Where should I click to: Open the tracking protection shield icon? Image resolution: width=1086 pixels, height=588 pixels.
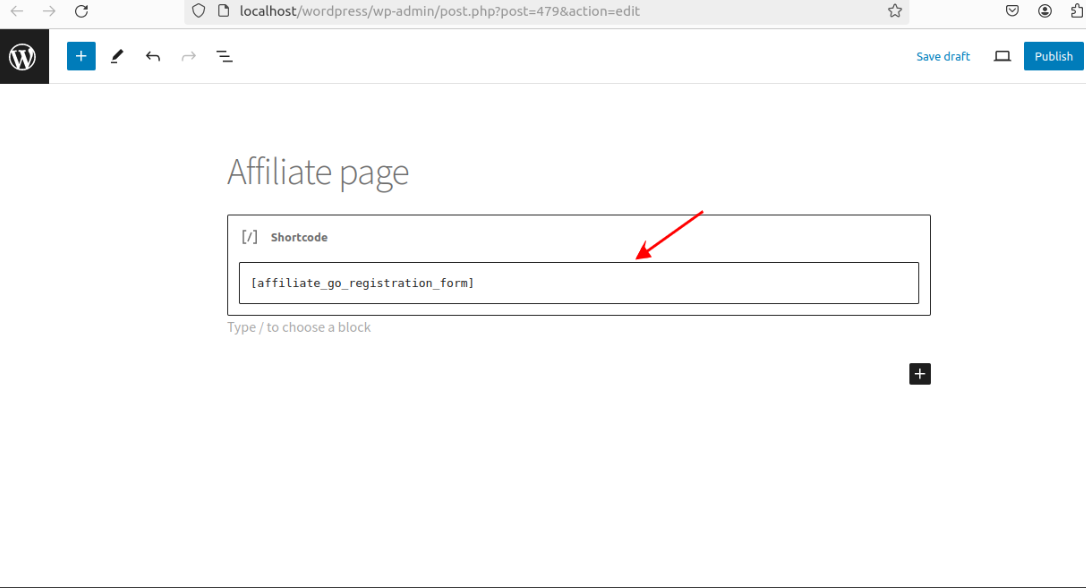(x=198, y=11)
